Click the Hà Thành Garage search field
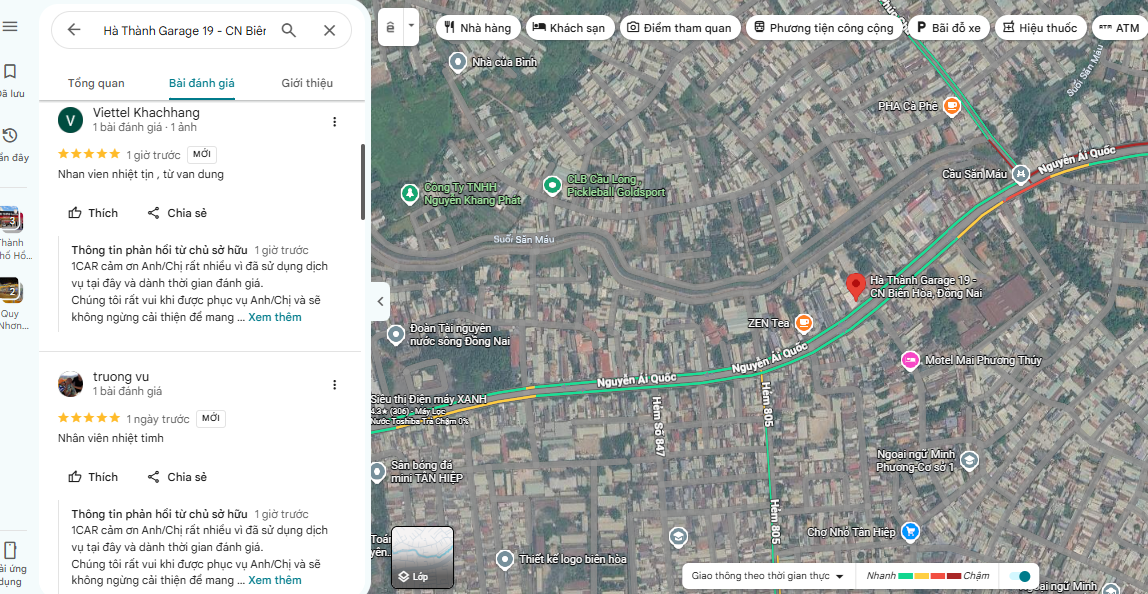 [x=184, y=30]
